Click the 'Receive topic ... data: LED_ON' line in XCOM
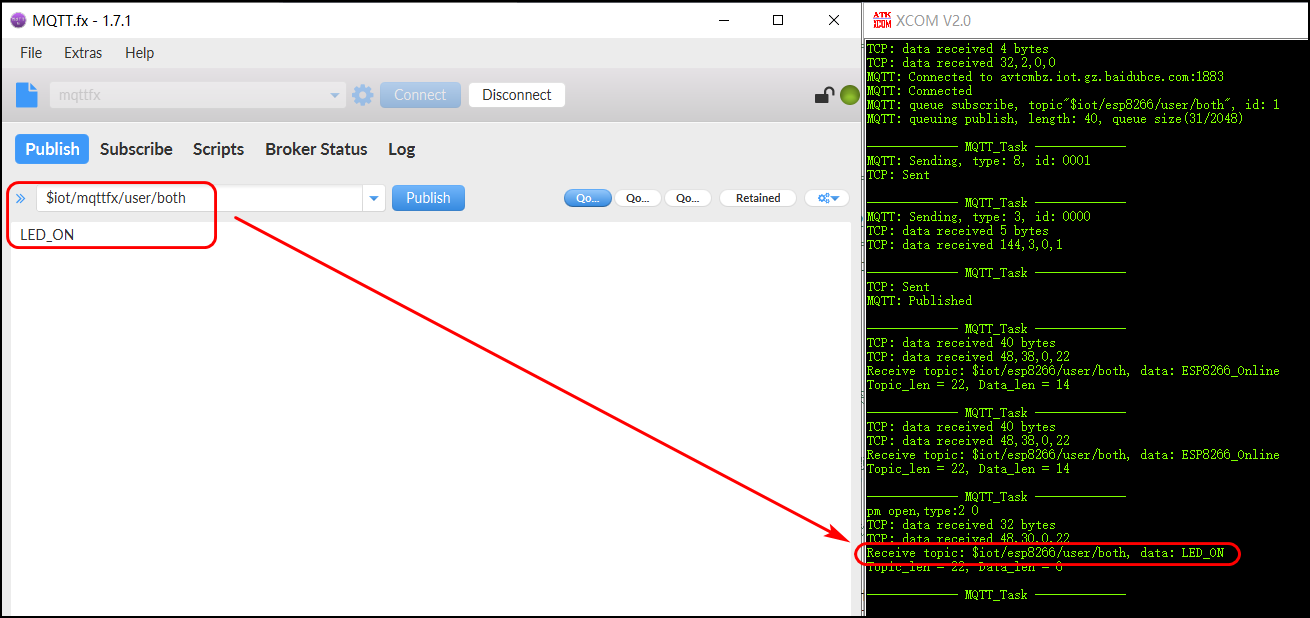This screenshot has width=1310, height=618. click(x=1045, y=553)
